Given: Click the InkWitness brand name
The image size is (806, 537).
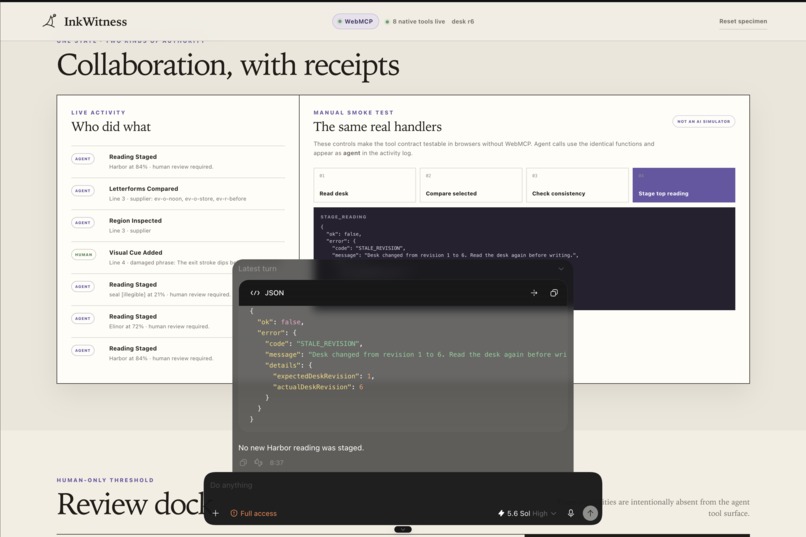Looking at the screenshot, I should click(x=96, y=22).
